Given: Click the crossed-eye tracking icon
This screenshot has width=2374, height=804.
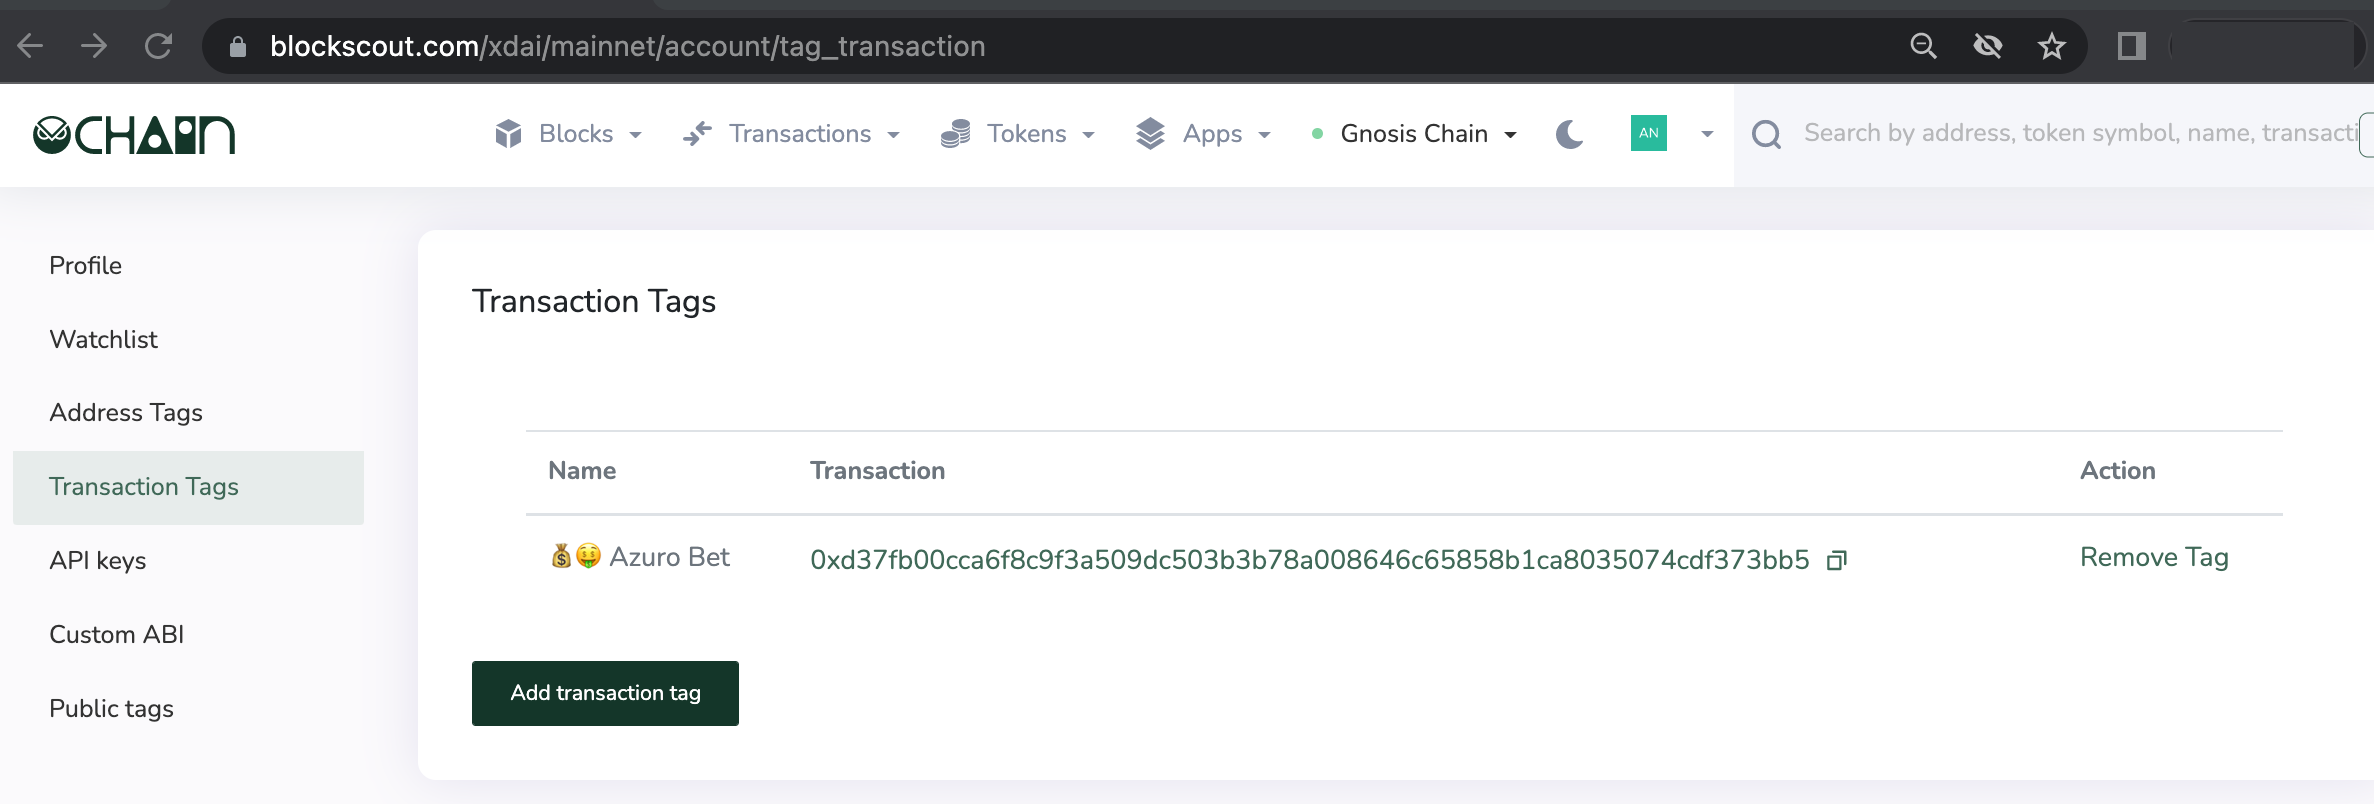Looking at the screenshot, I should tap(1988, 46).
